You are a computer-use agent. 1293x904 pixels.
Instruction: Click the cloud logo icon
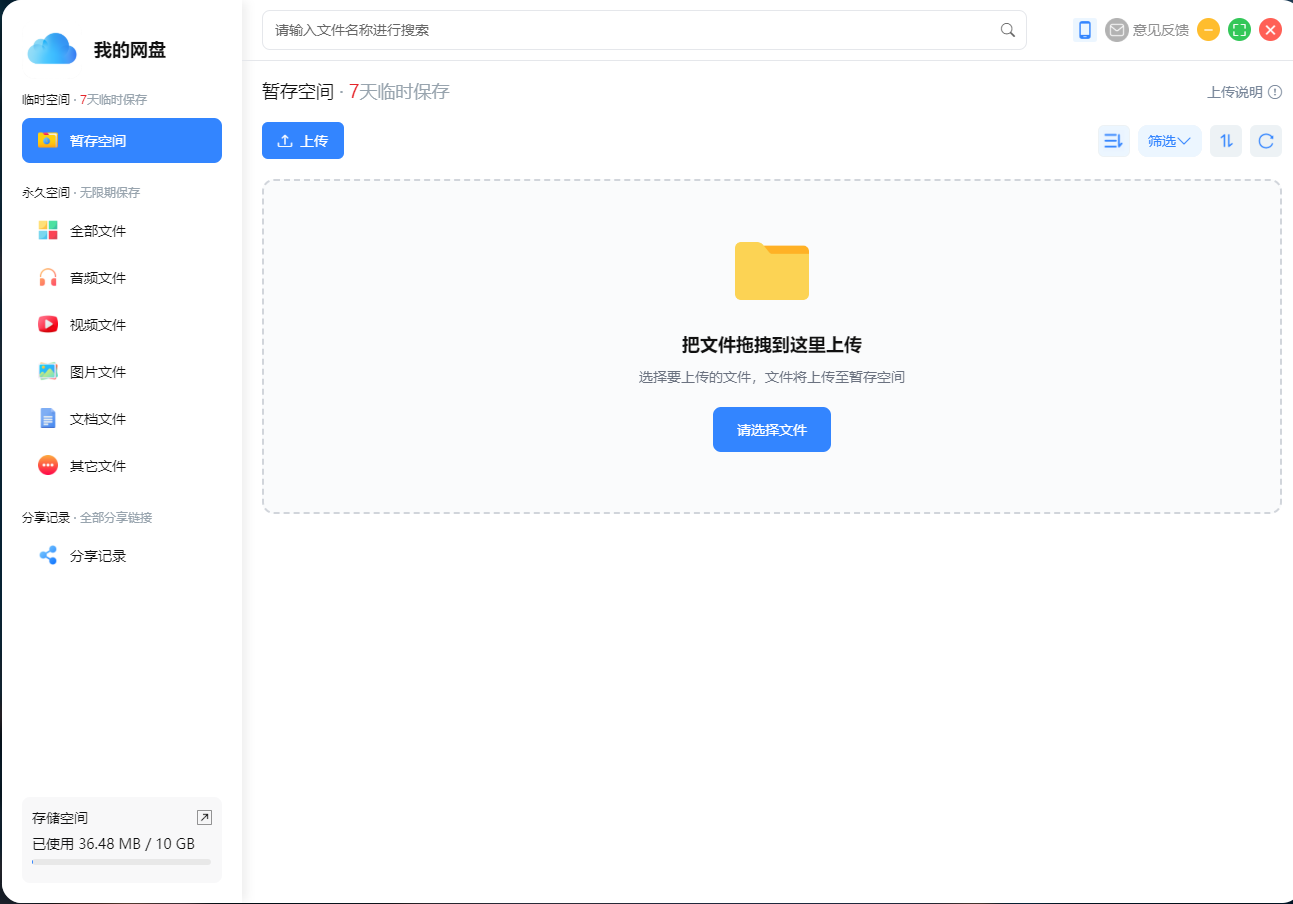pyautogui.click(x=52, y=48)
